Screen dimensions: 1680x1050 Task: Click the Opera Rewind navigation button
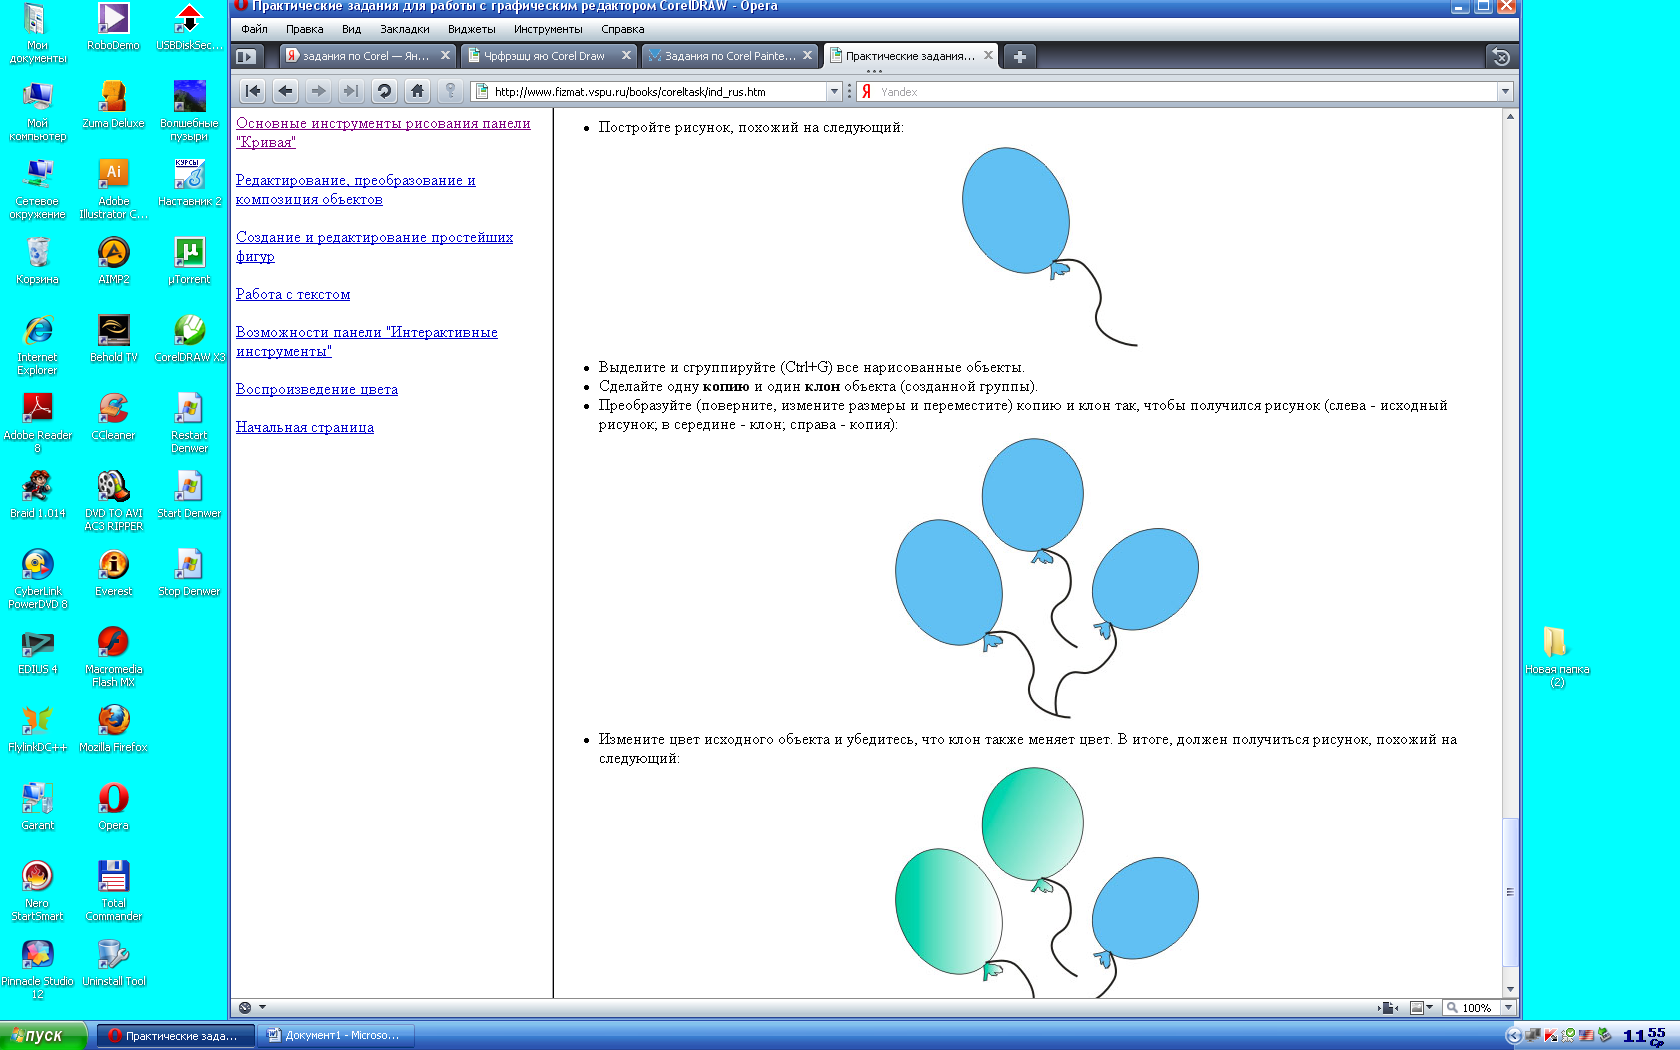click(253, 91)
